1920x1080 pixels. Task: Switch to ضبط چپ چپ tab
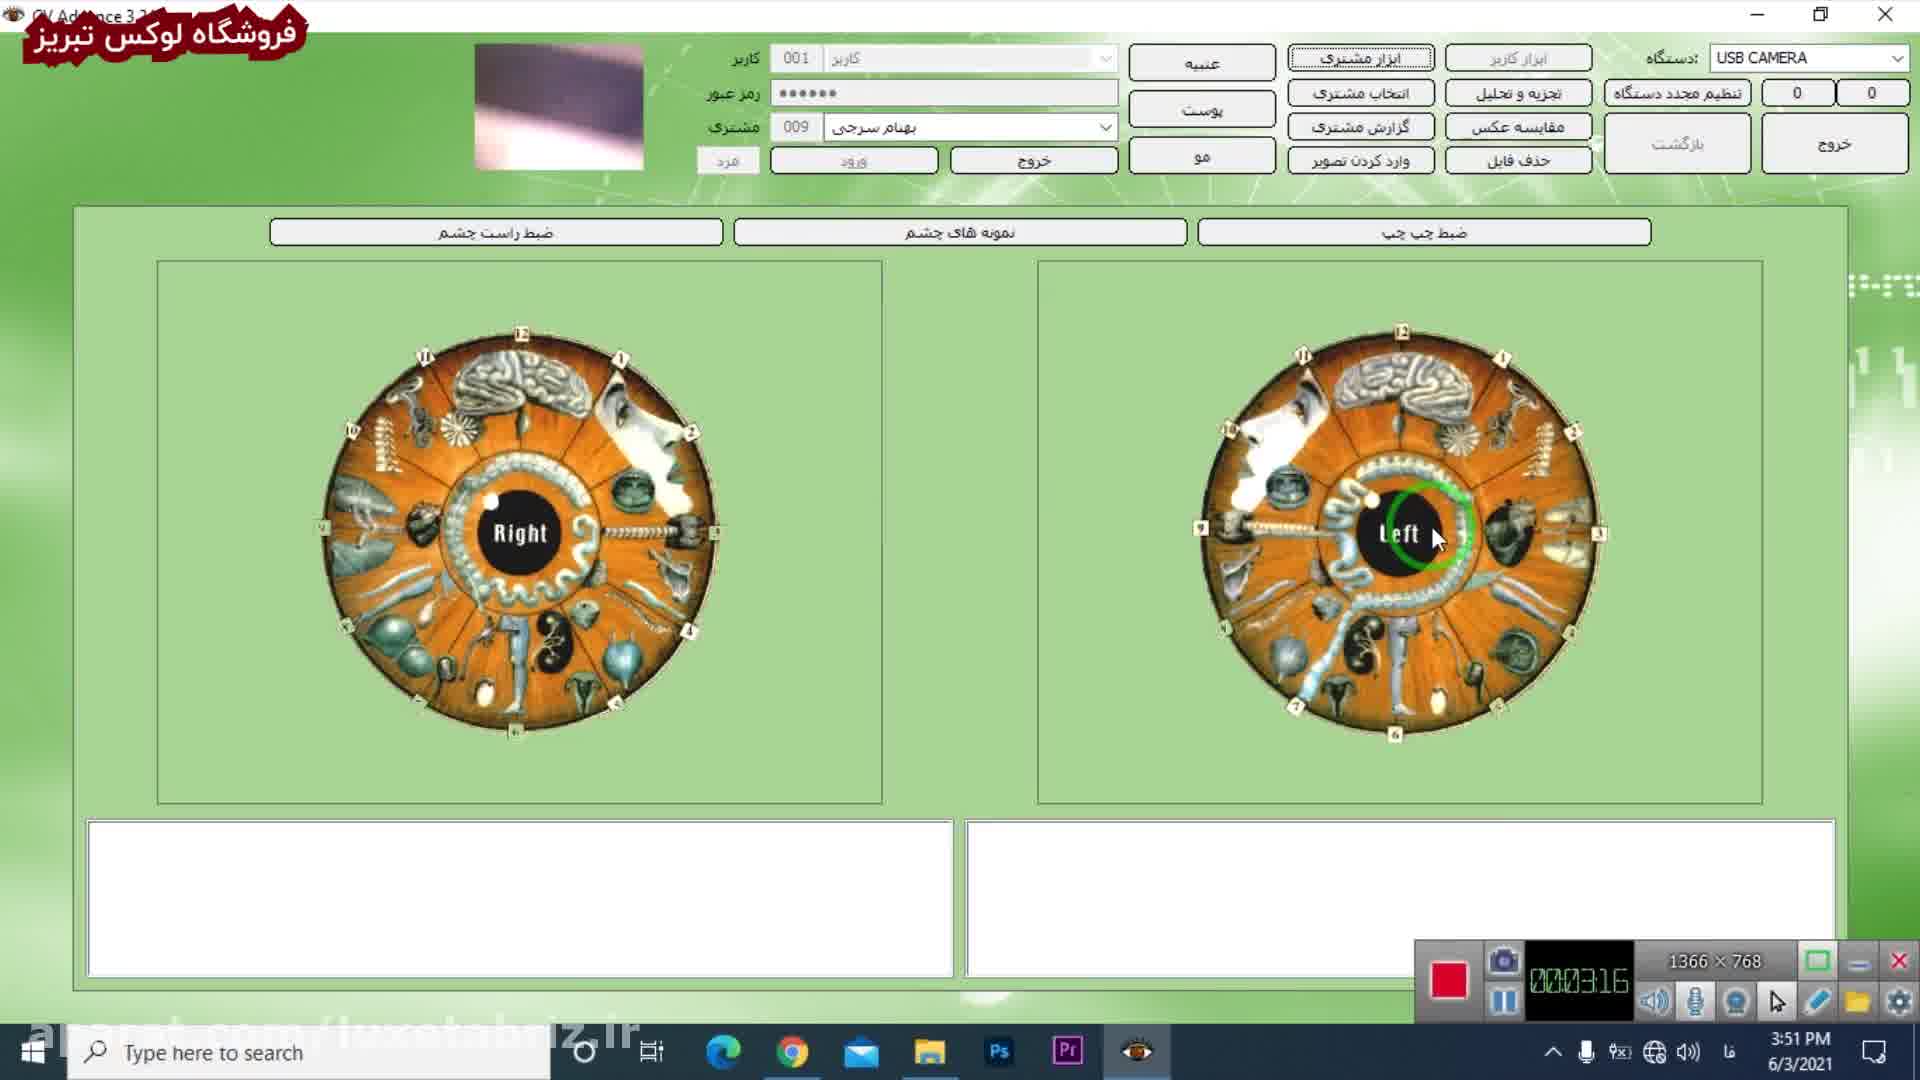click(x=1424, y=232)
